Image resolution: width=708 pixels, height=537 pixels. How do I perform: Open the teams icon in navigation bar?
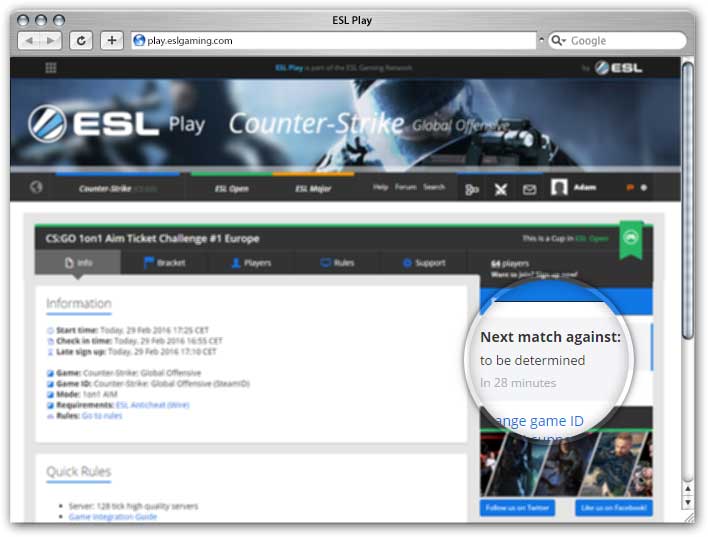click(x=472, y=190)
